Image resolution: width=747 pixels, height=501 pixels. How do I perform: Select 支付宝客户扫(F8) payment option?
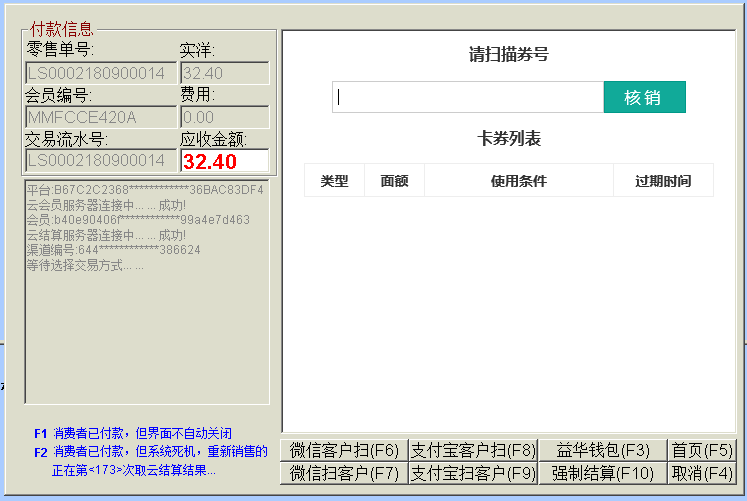point(473,450)
